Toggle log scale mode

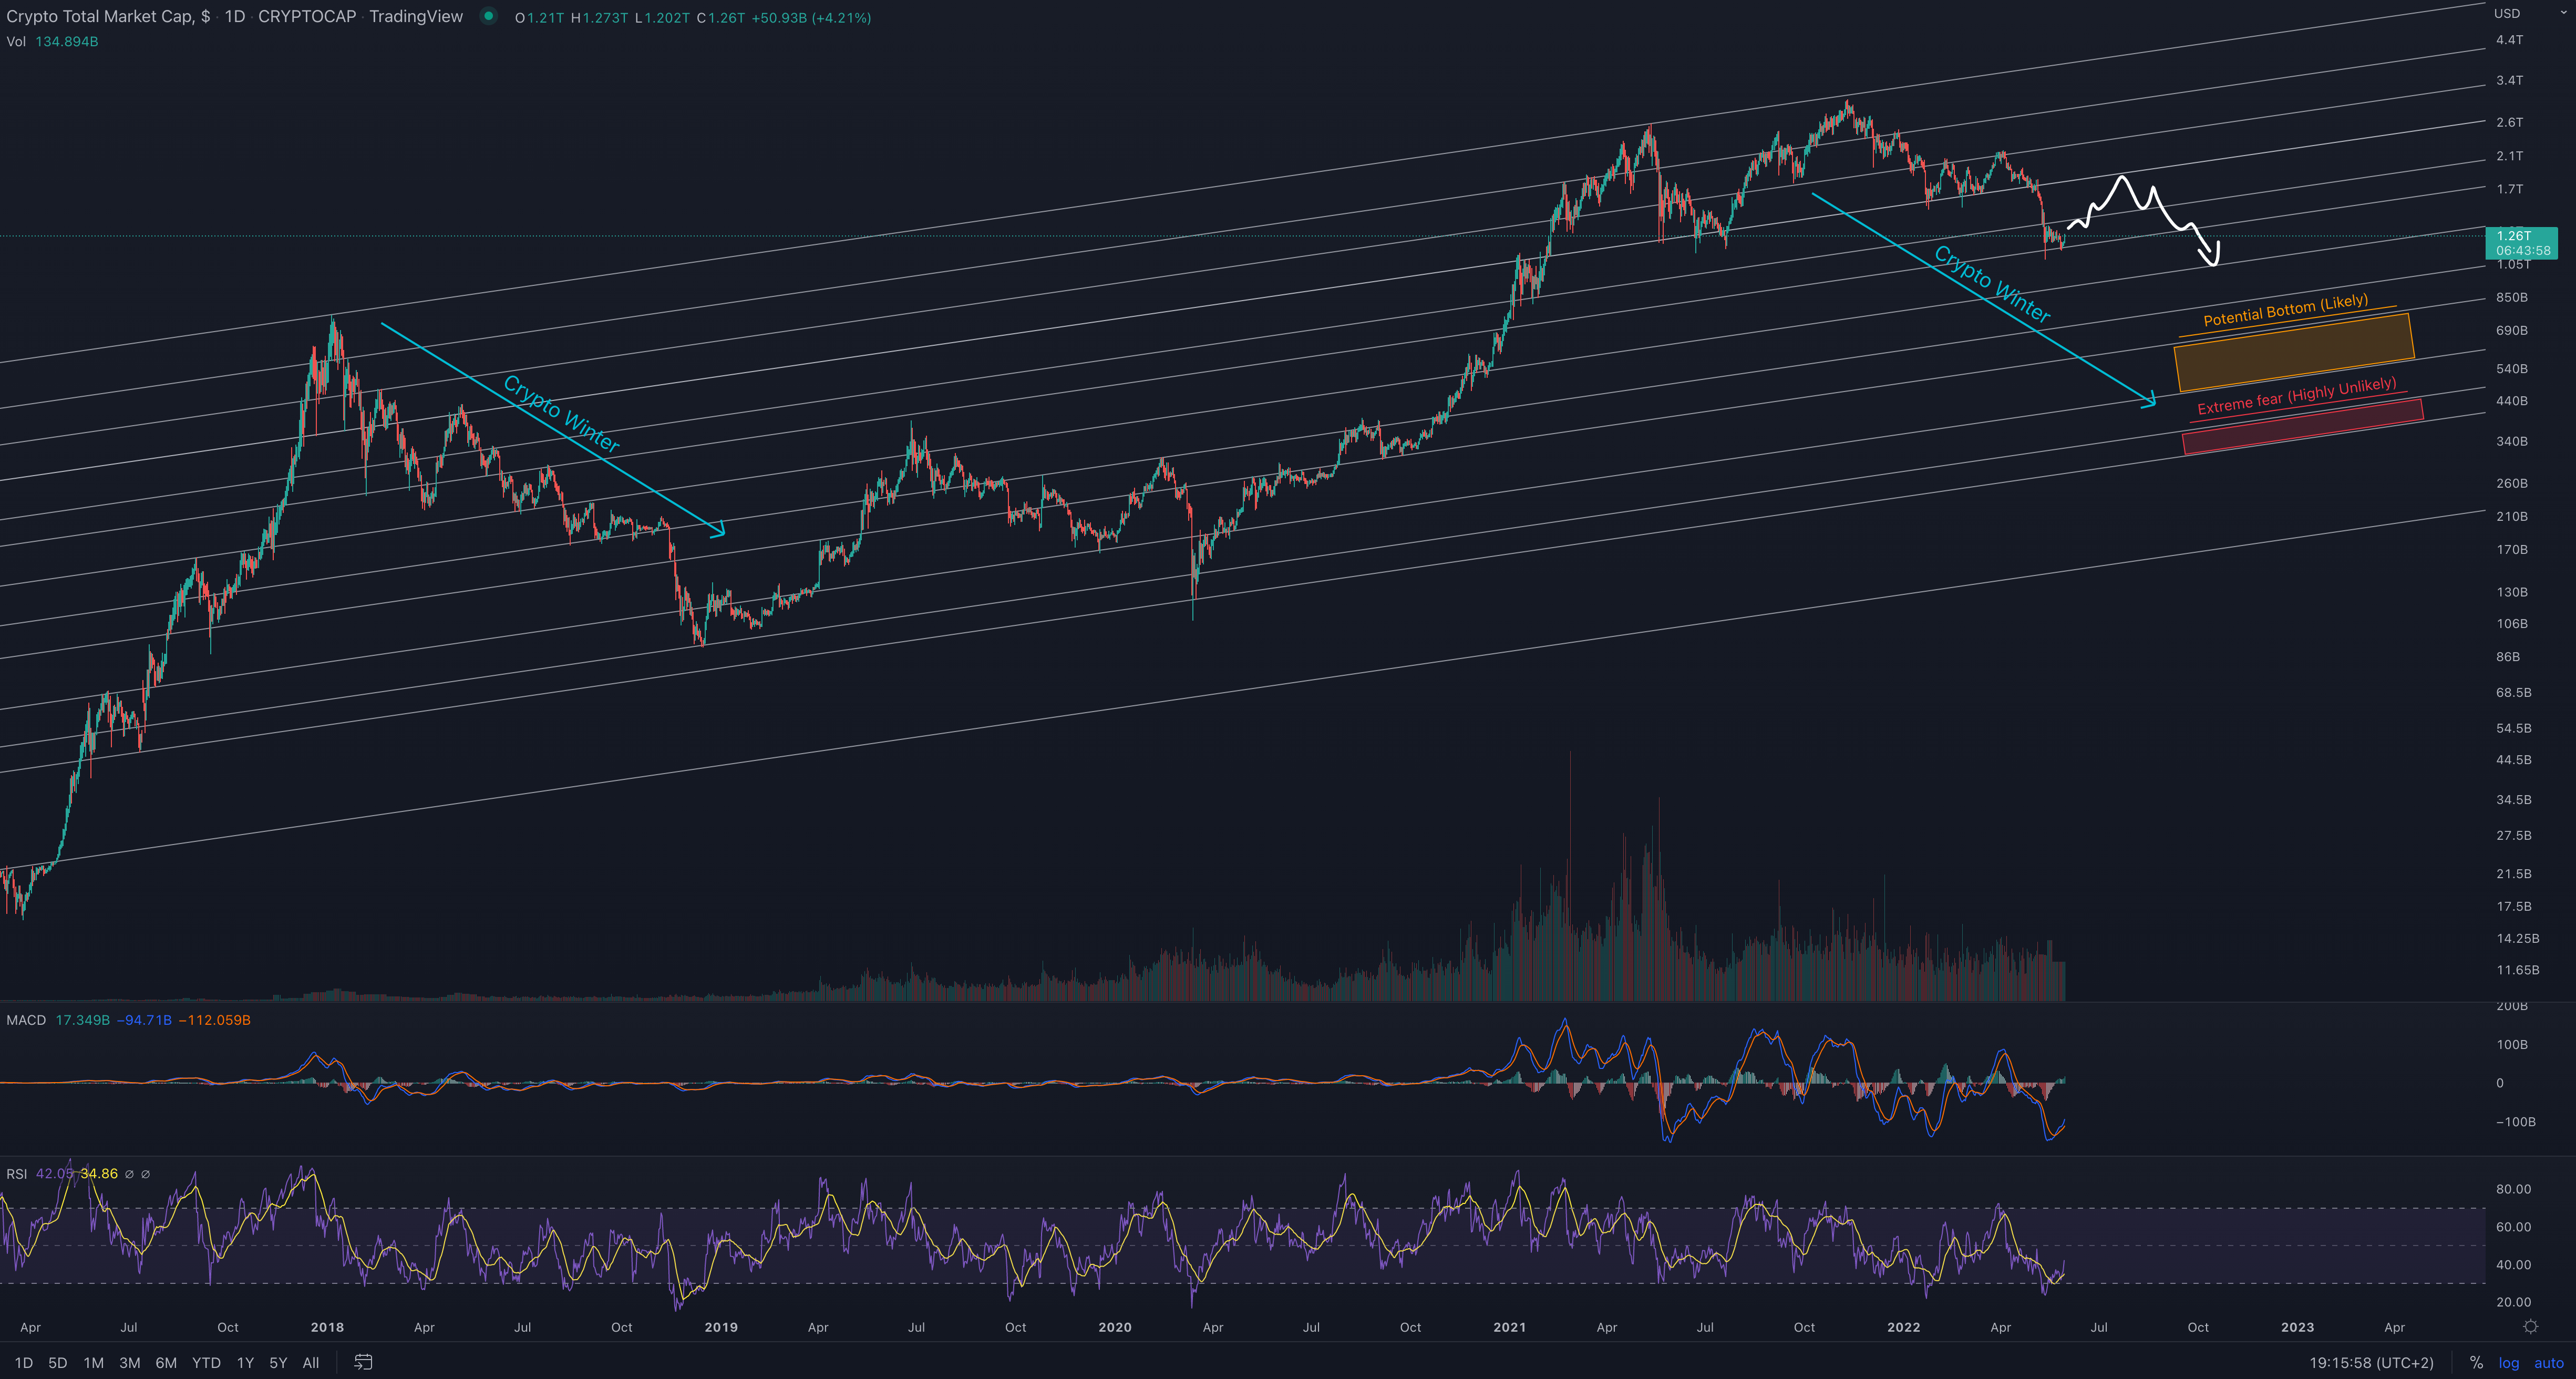(x=2508, y=1362)
